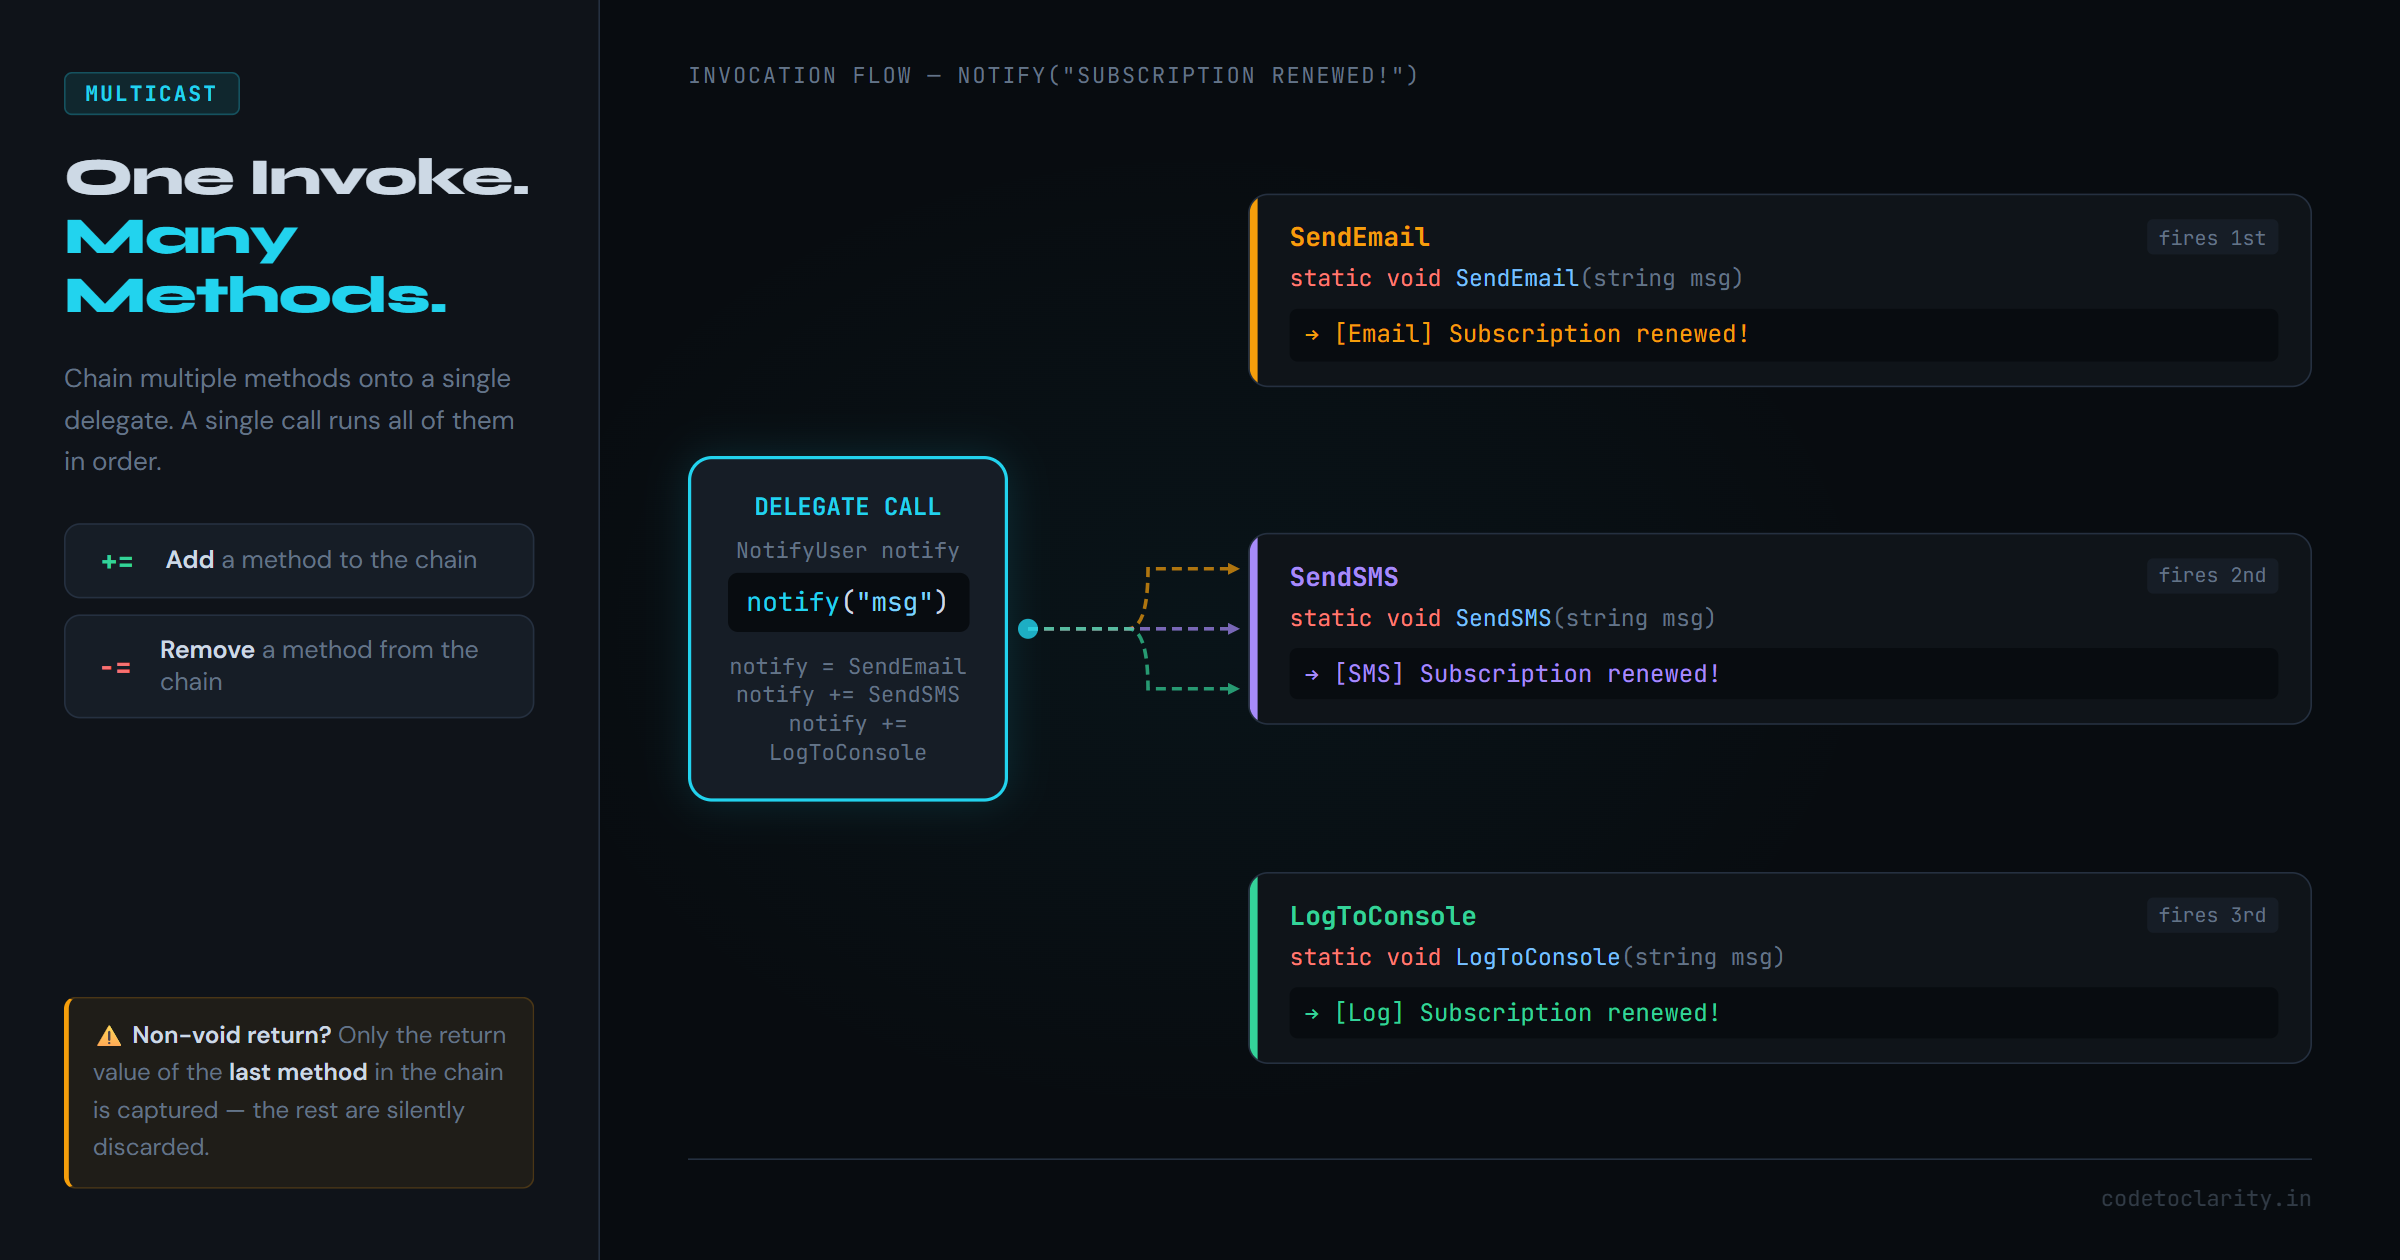Toggle the "fires 1st" badge on SendEmail

(x=2212, y=237)
